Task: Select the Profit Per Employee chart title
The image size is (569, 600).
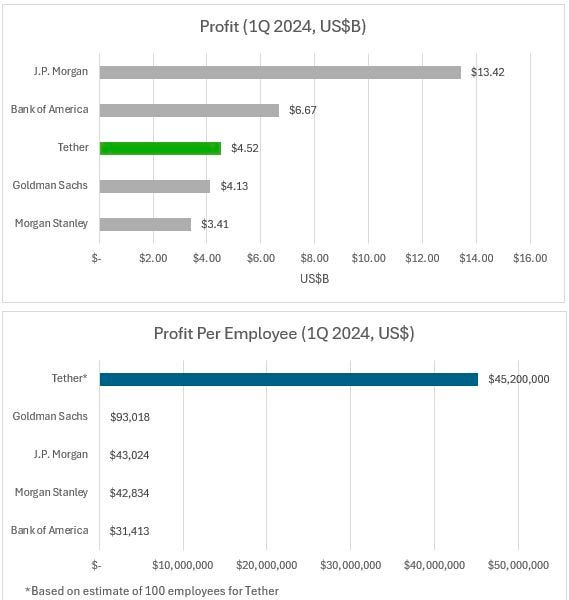Action: click(x=284, y=333)
